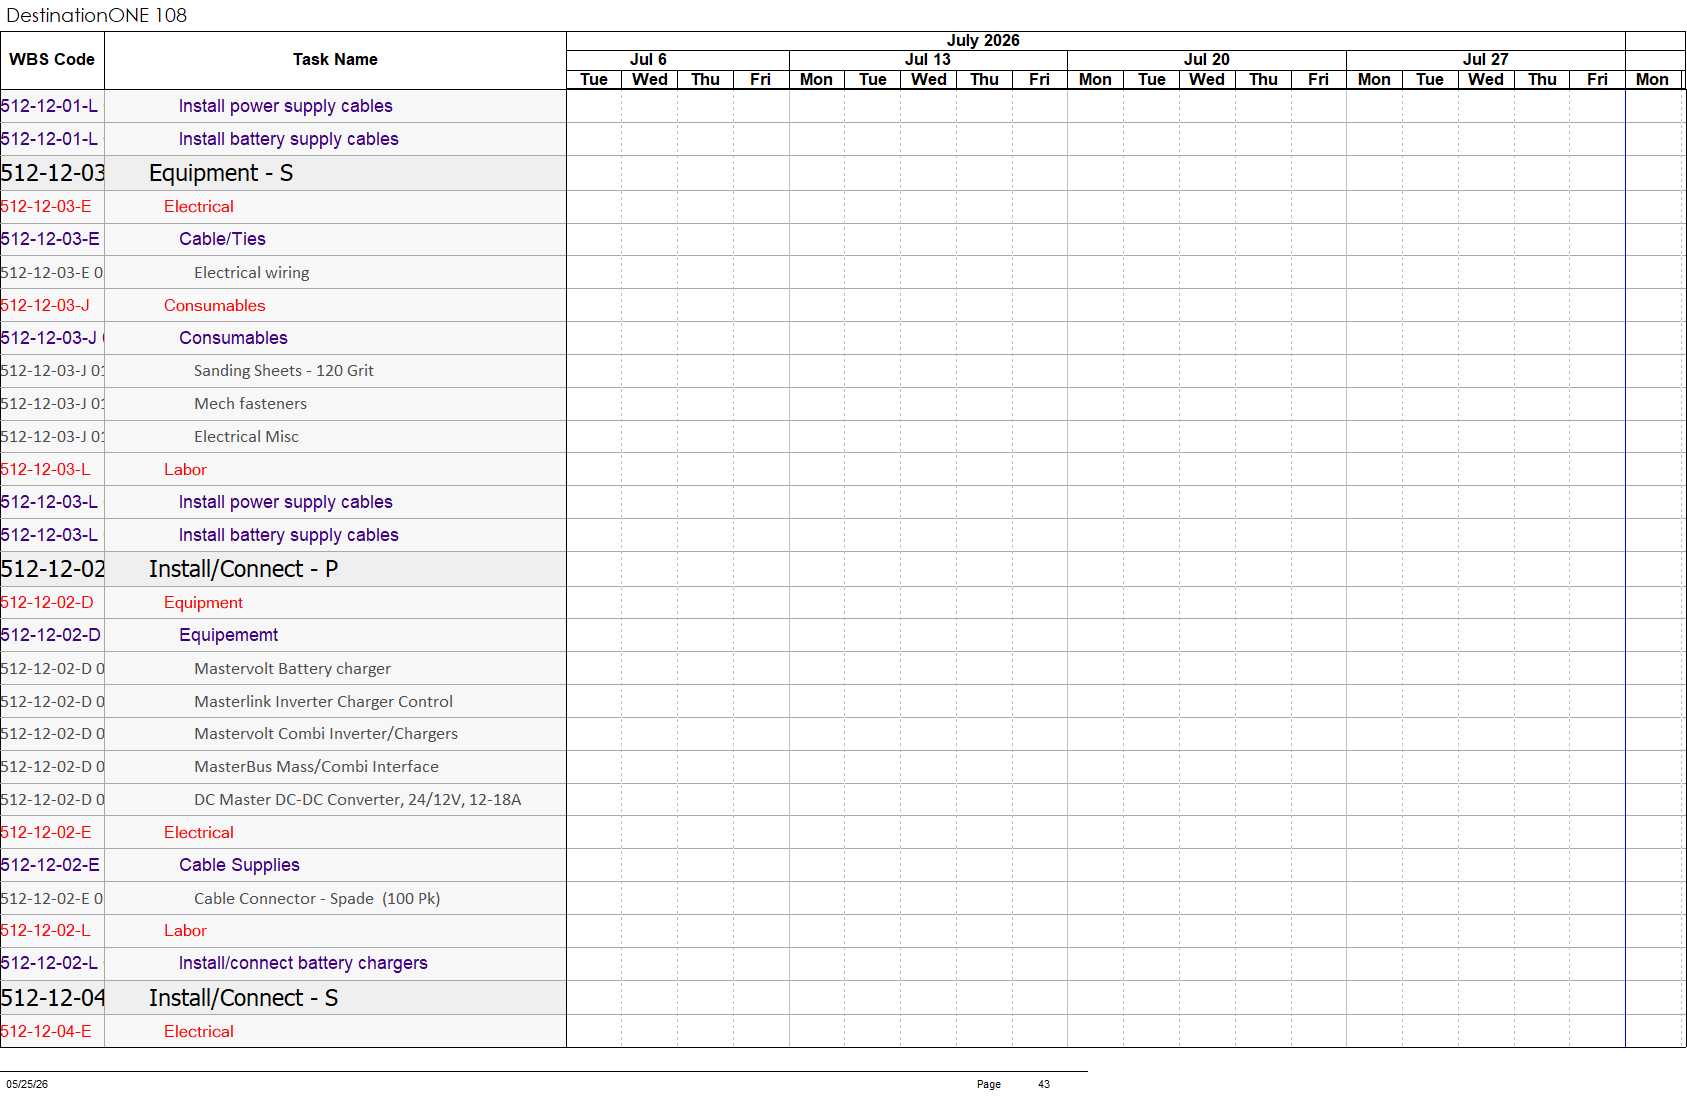Select the Jul 20 week header
The image size is (1687, 1097).
pyautogui.click(x=1207, y=60)
